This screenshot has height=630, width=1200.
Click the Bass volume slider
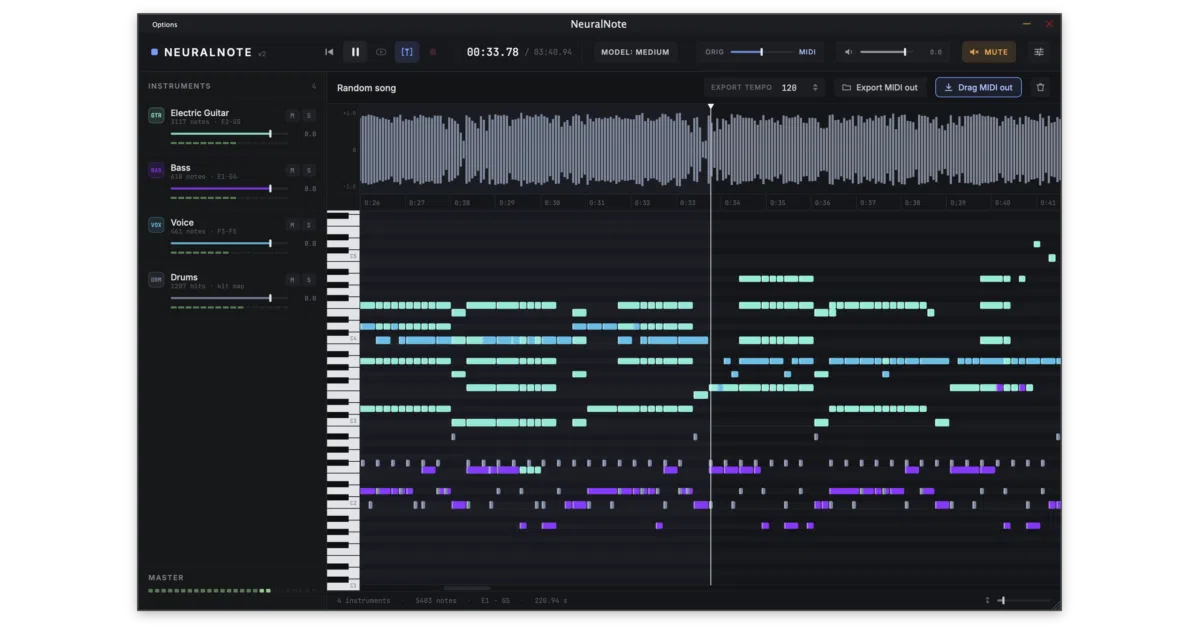click(x=229, y=188)
